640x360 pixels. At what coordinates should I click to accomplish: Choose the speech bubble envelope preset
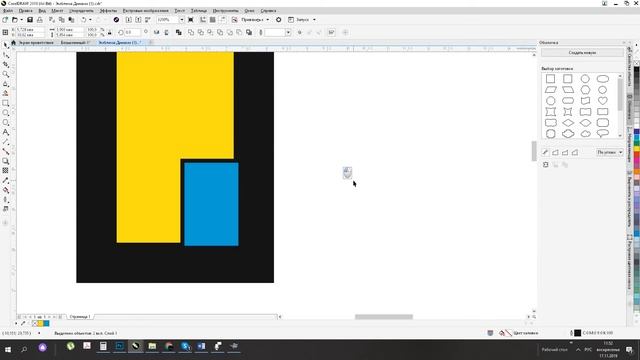tap(602, 133)
